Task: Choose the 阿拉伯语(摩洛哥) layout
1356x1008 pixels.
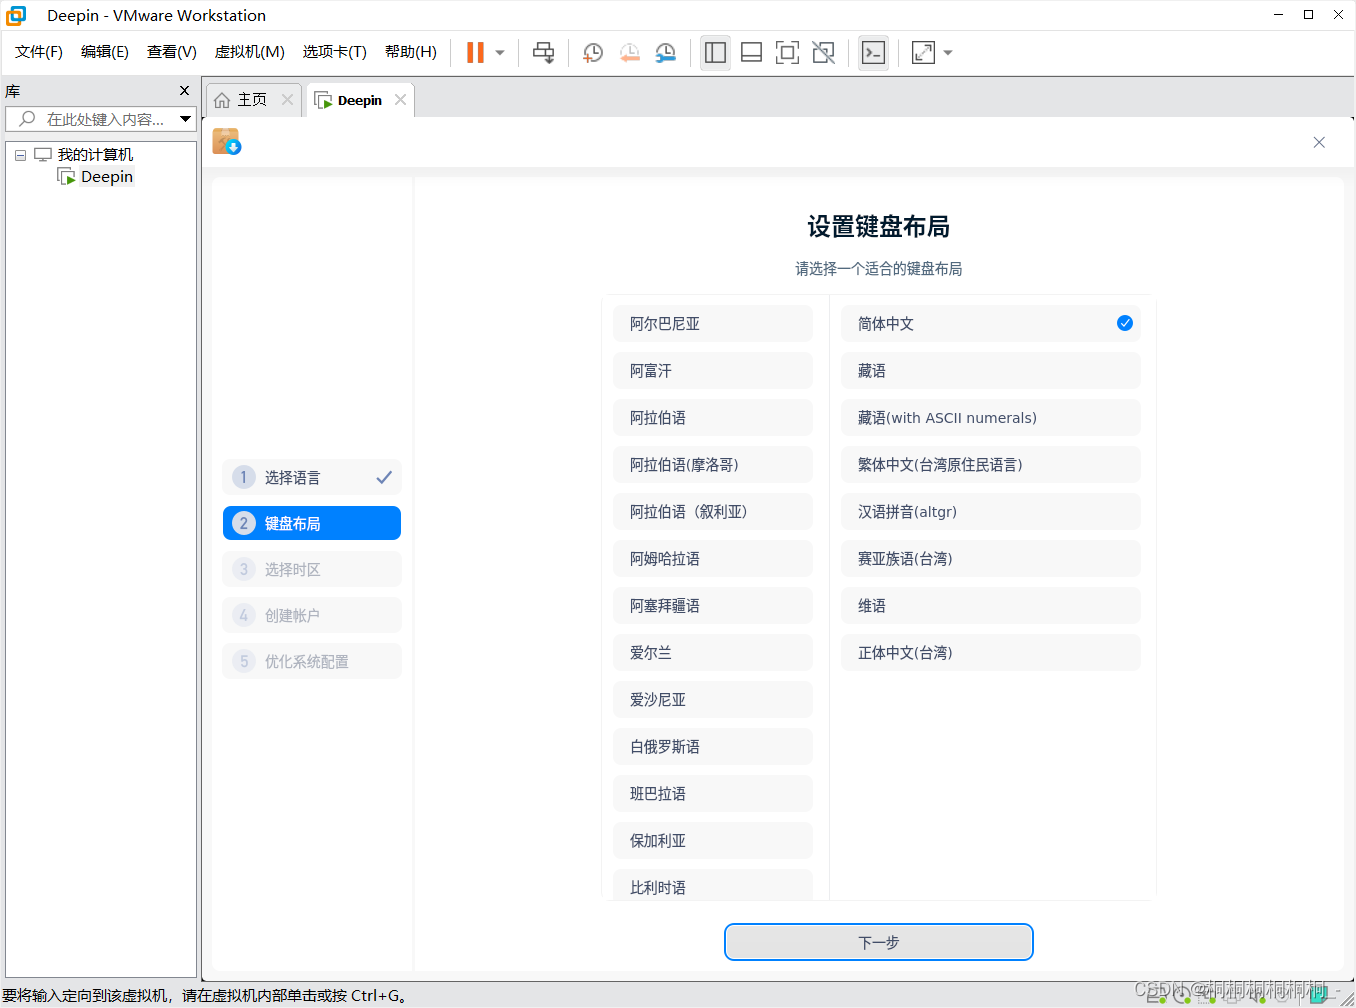Action: pos(713,464)
